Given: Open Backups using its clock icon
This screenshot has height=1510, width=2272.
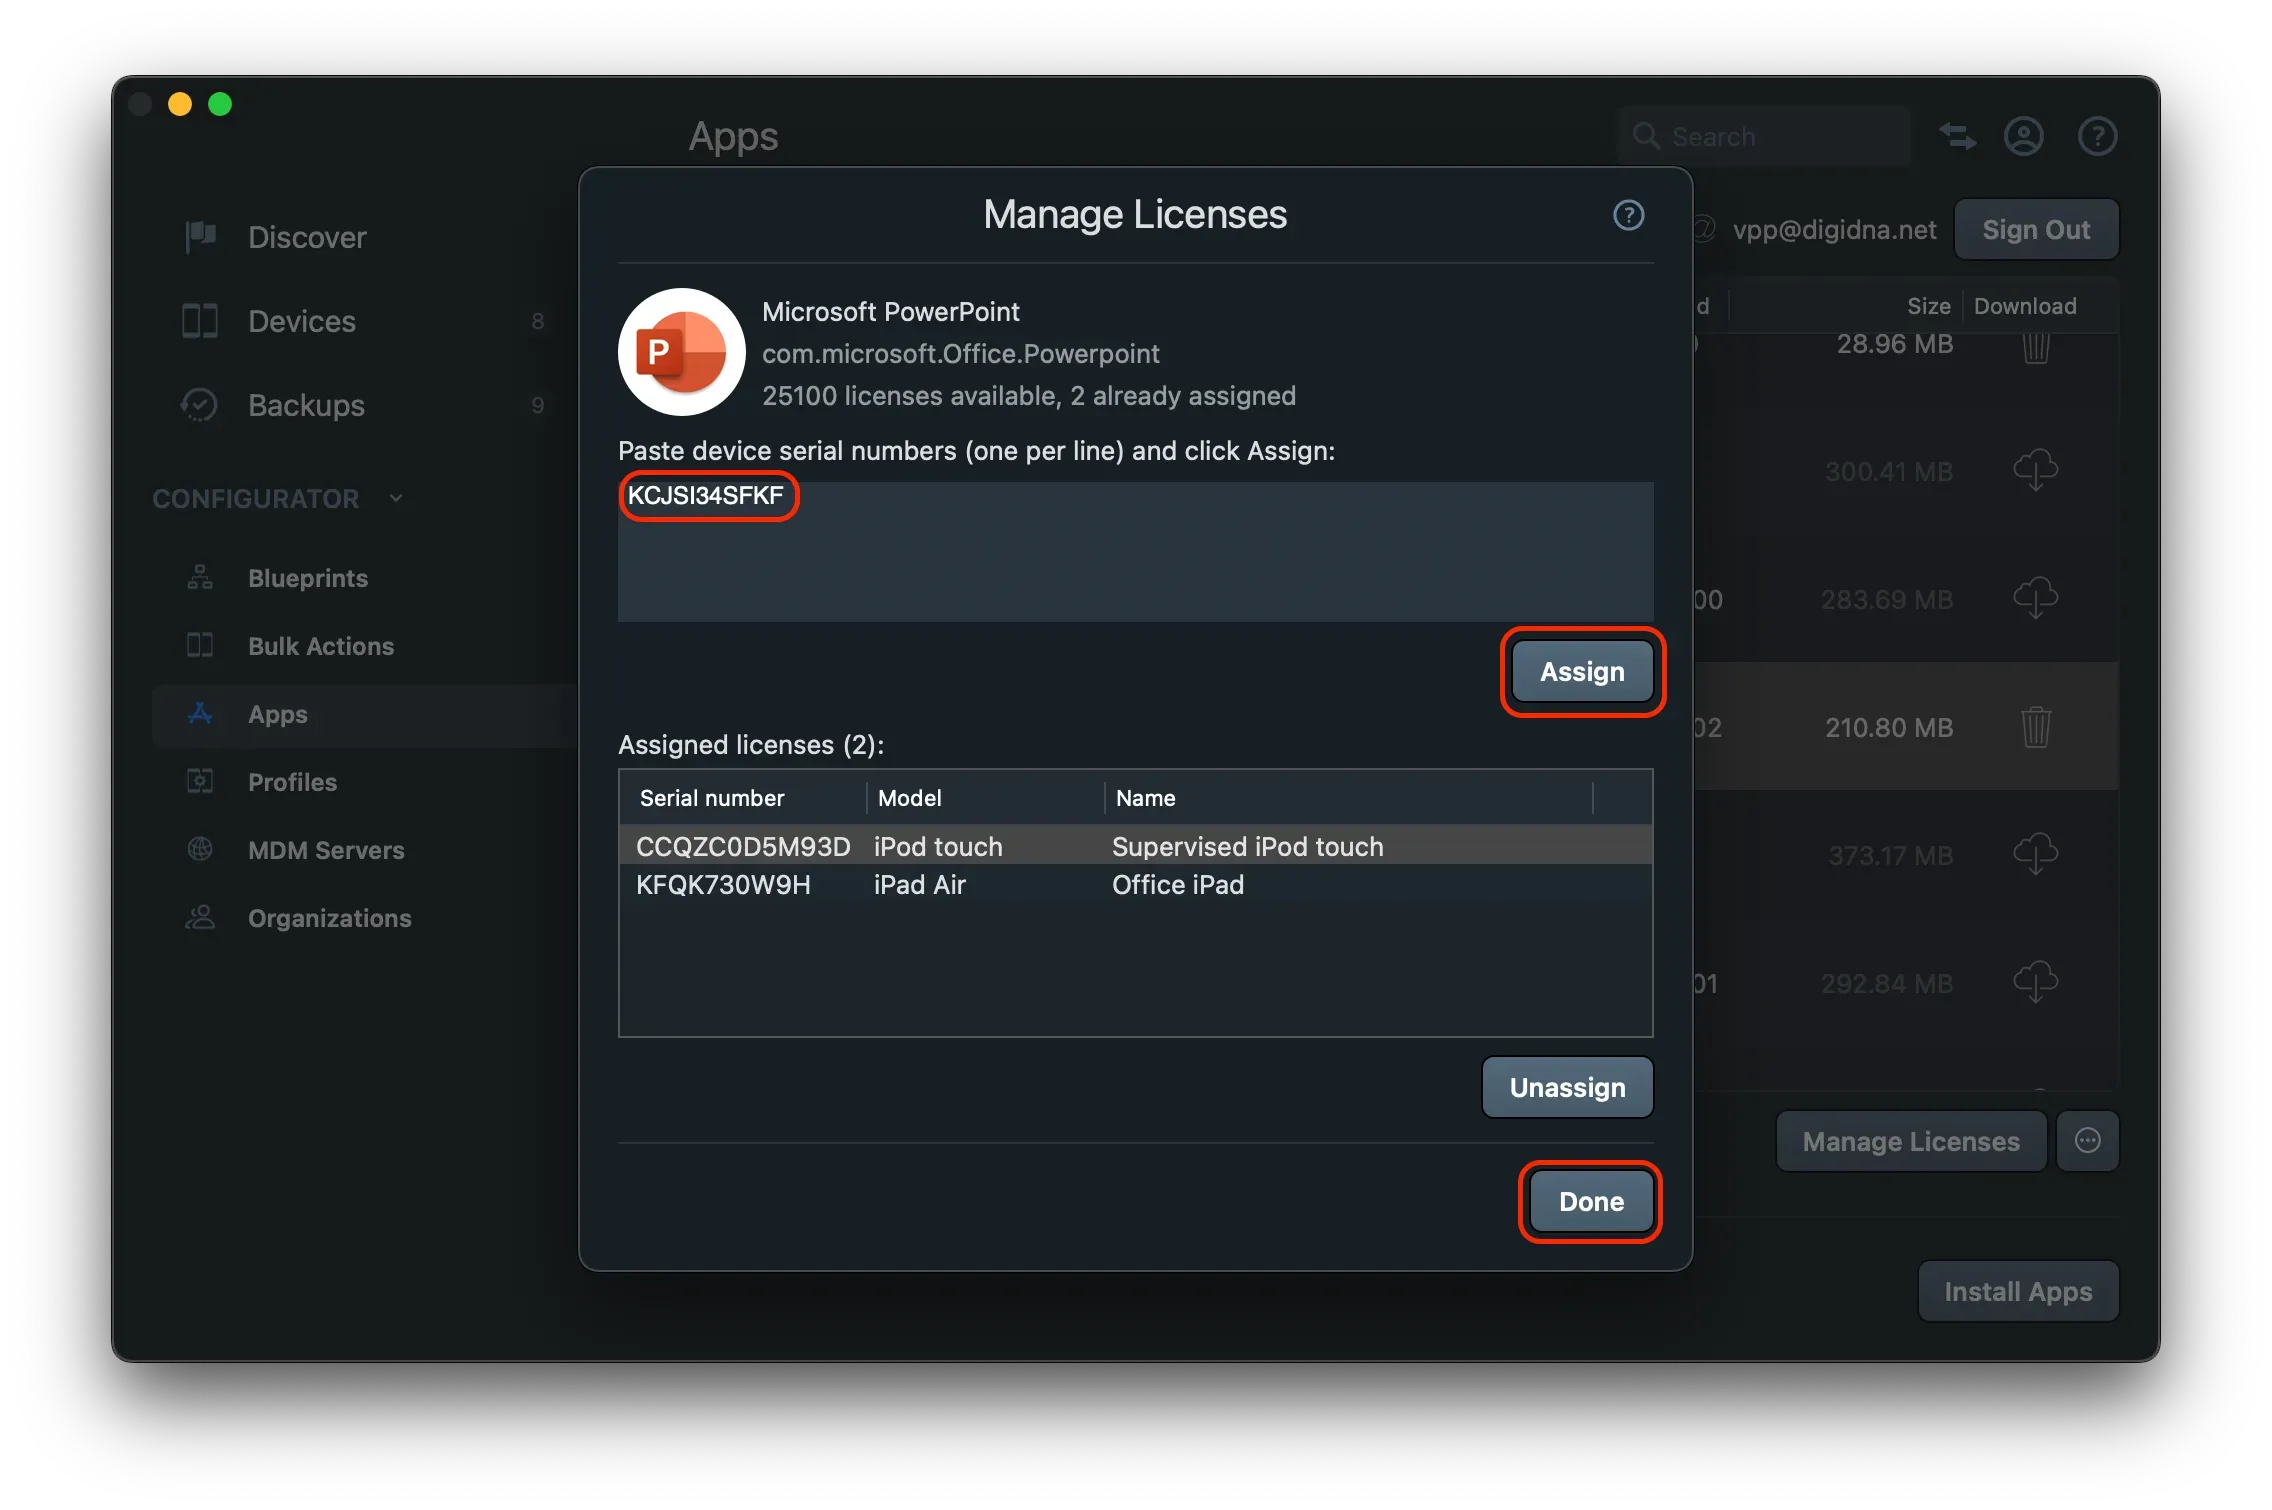Looking at the screenshot, I should point(200,405).
